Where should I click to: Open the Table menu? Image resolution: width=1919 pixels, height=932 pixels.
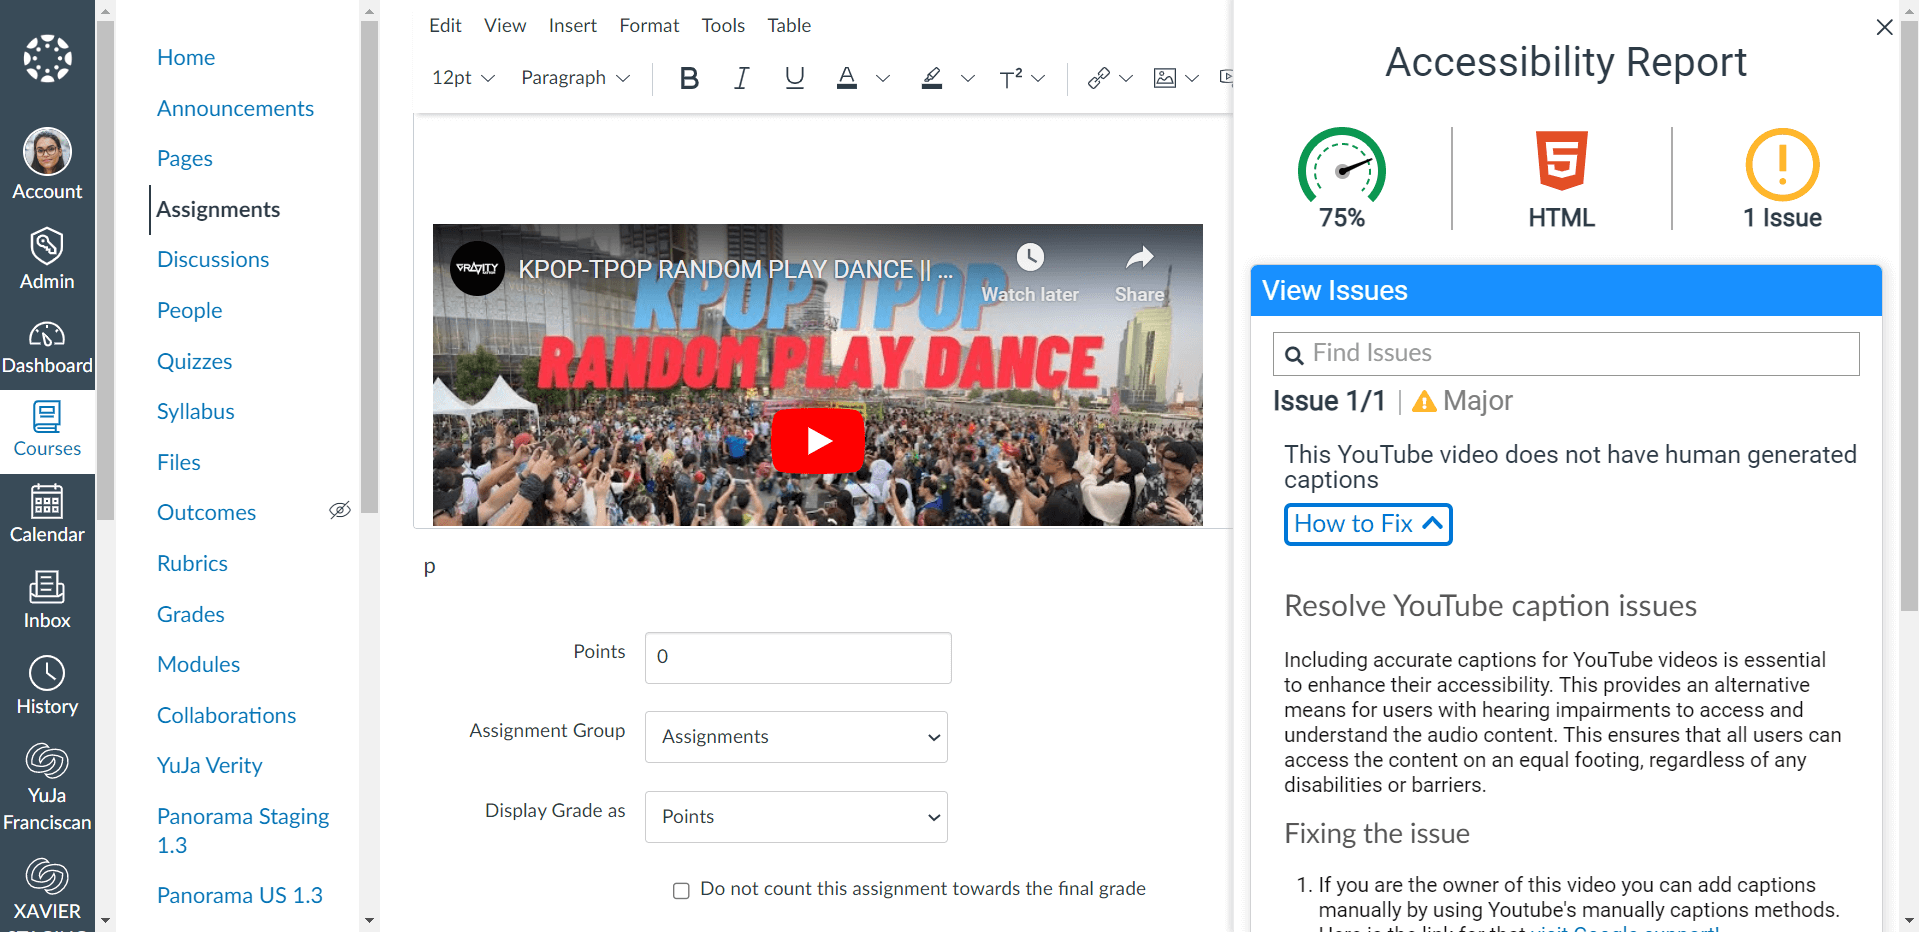[789, 26]
